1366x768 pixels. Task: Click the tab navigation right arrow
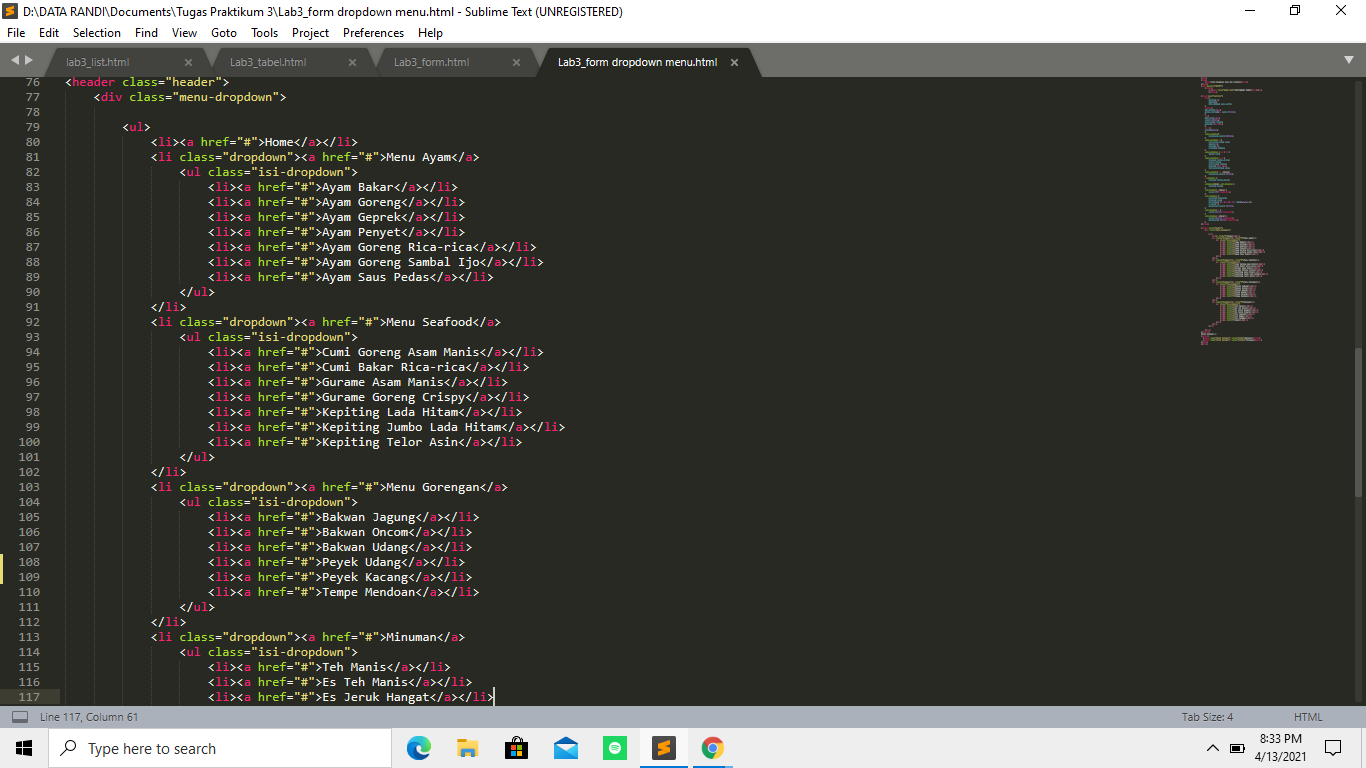point(28,61)
